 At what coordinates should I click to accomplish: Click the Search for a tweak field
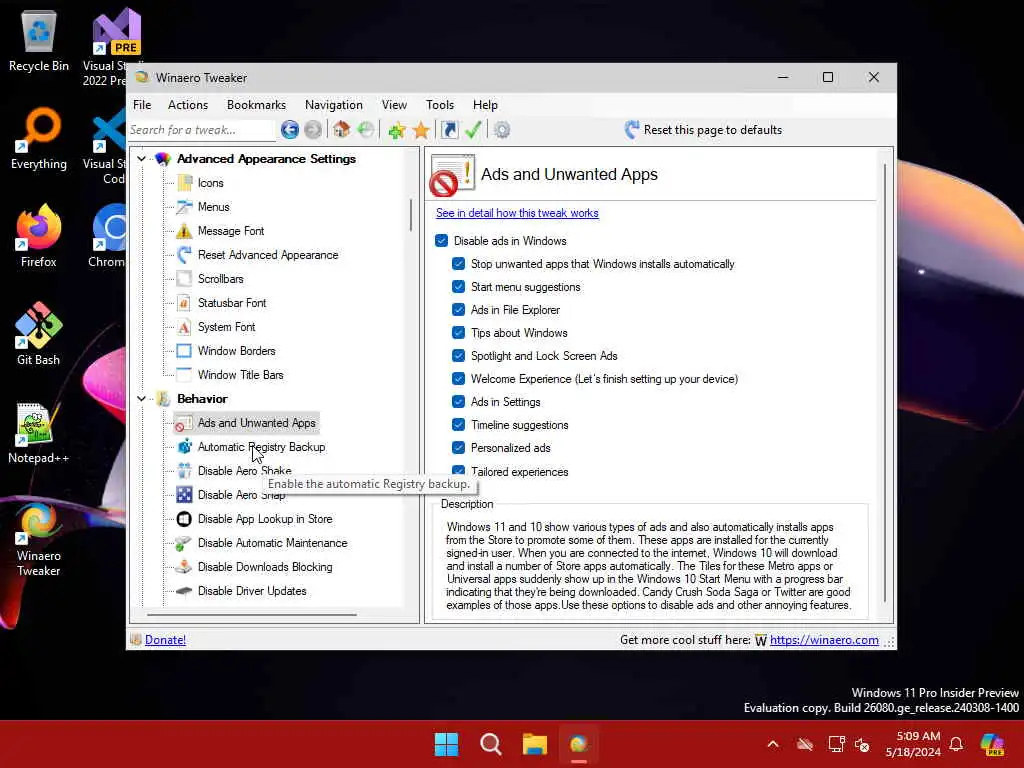[x=201, y=130]
